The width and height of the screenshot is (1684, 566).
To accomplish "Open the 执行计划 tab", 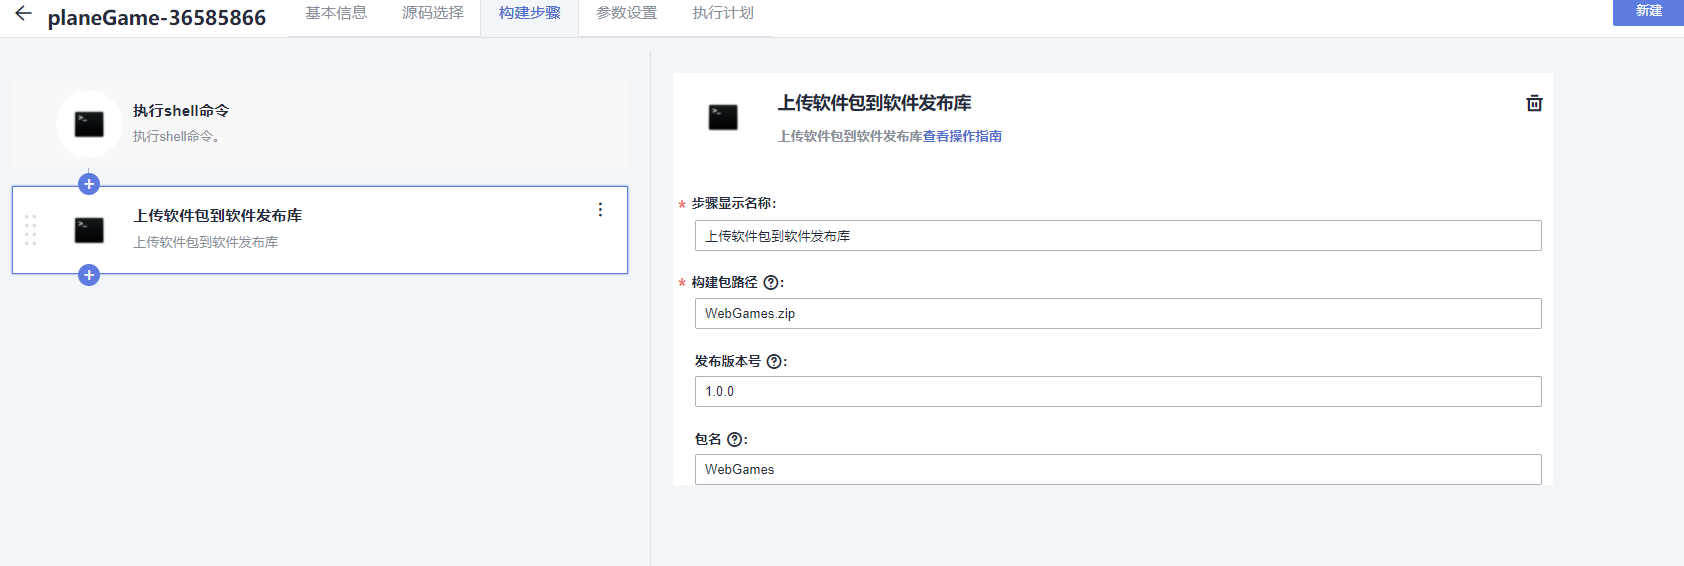I will [x=723, y=13].
